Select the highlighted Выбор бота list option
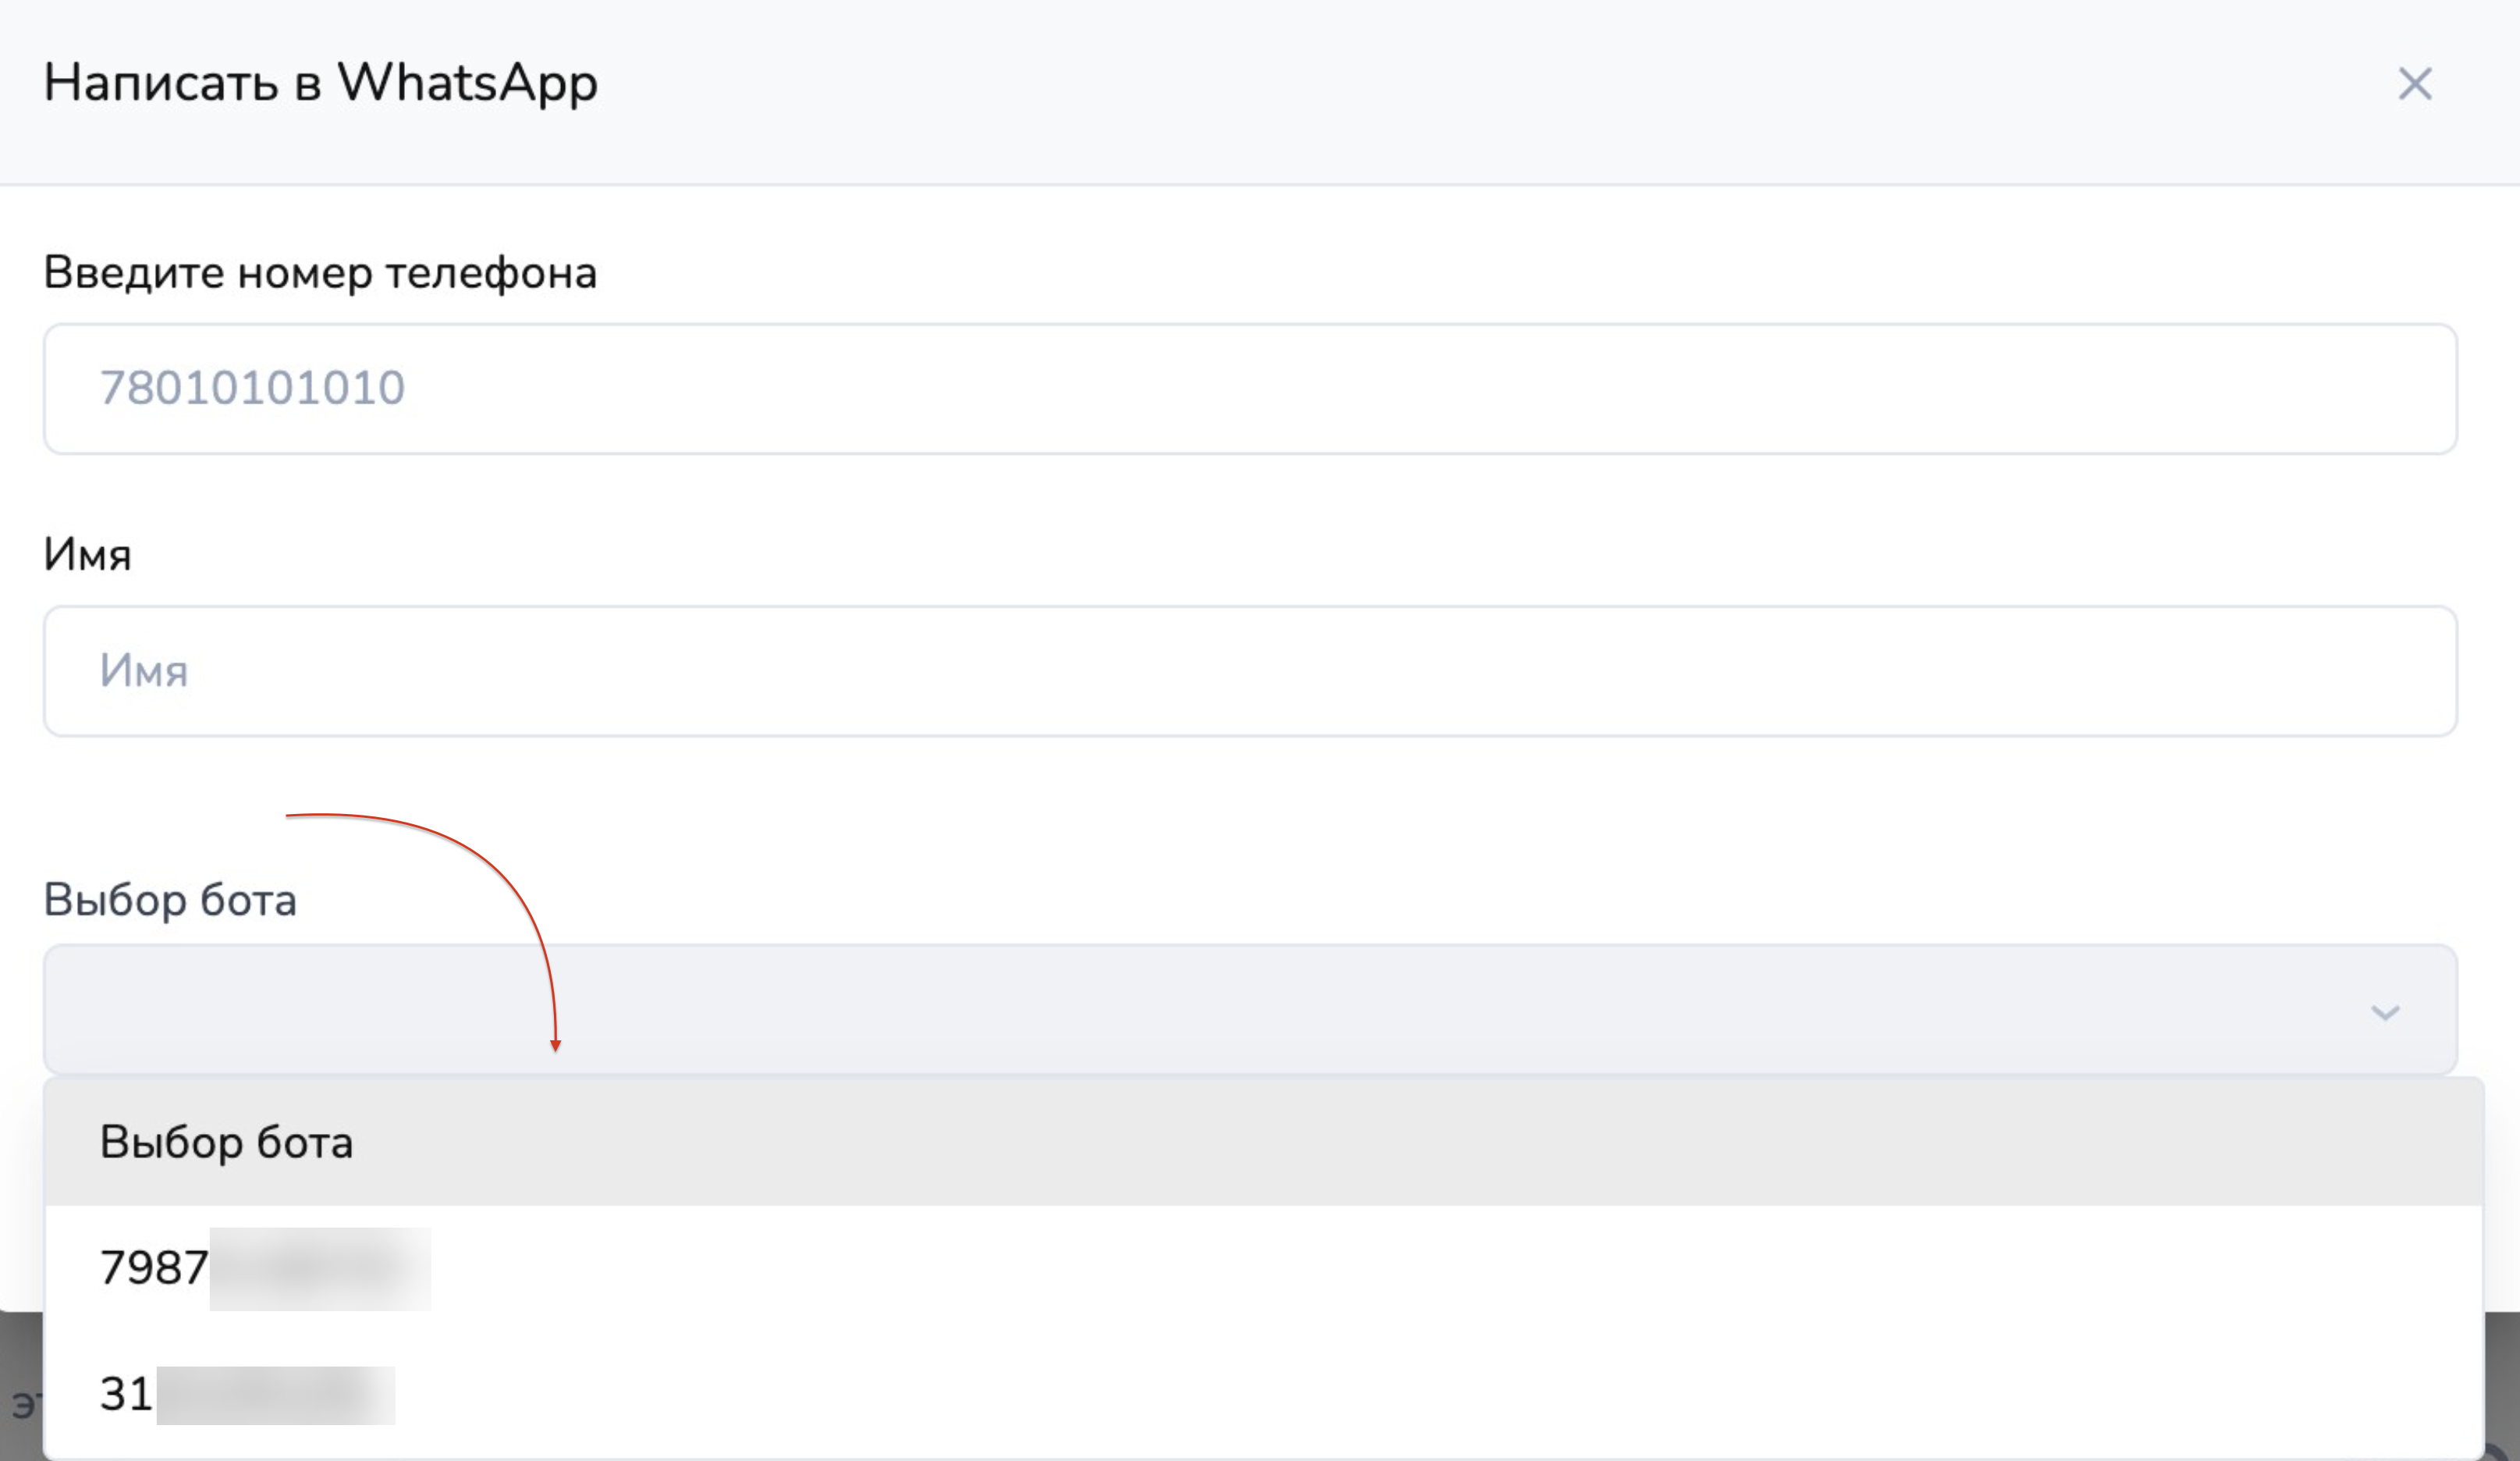Image resolution: width=2520 pixels, height=1461 pixels. click(226, 1142)
